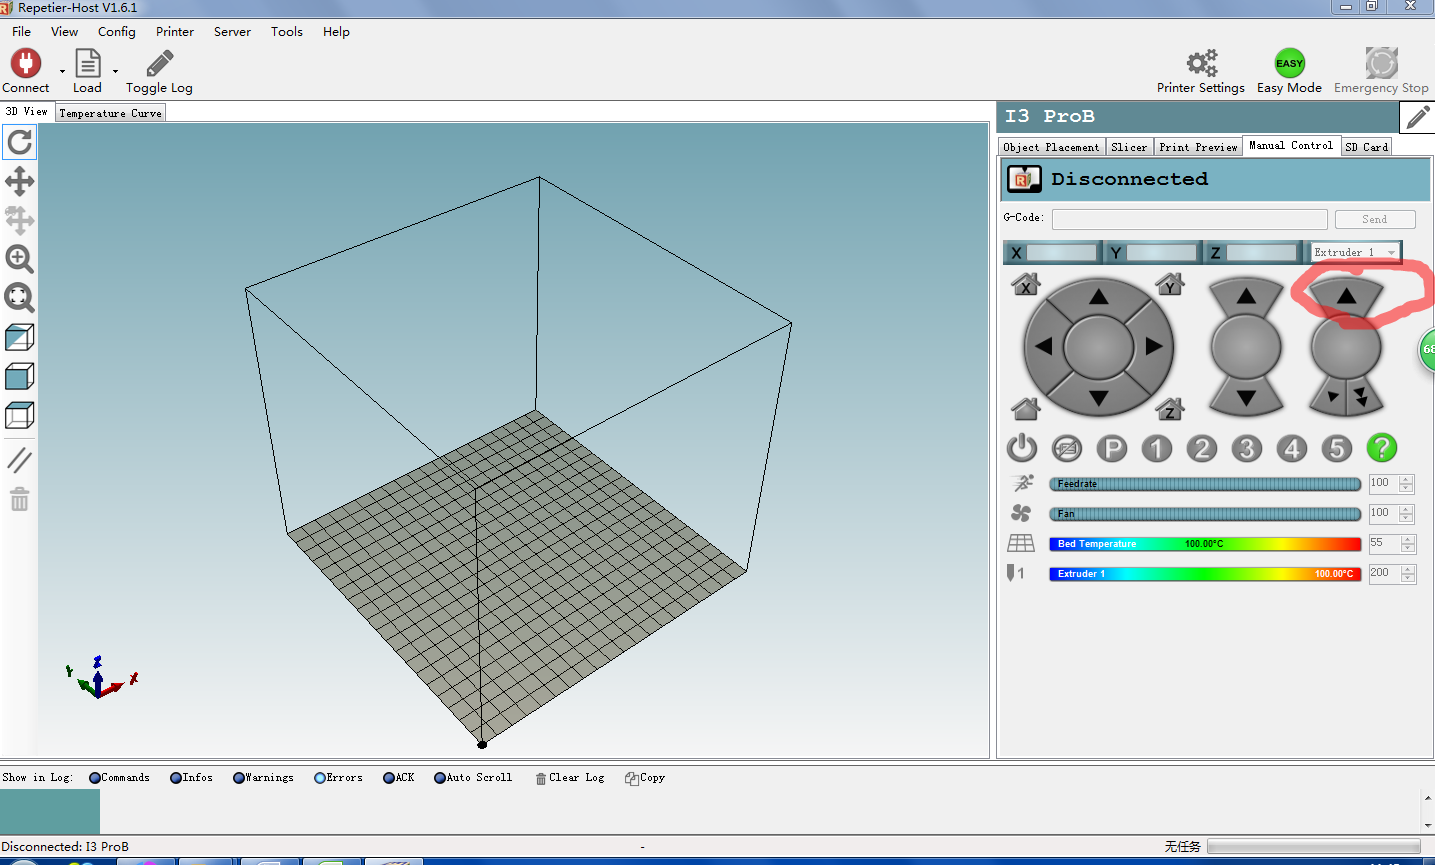Viewport: 1435px width, 865px height.
Task: Open the Config menu
Action: tap(117, 32)
